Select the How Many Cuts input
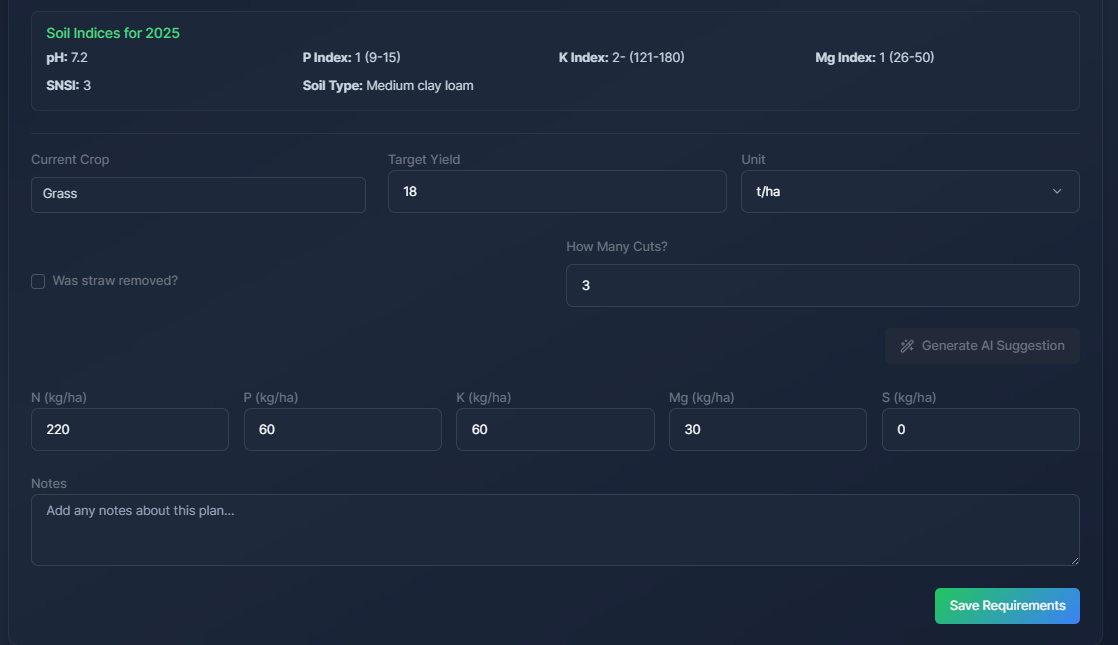The image size is (1118, 645). tap(822, 286)
